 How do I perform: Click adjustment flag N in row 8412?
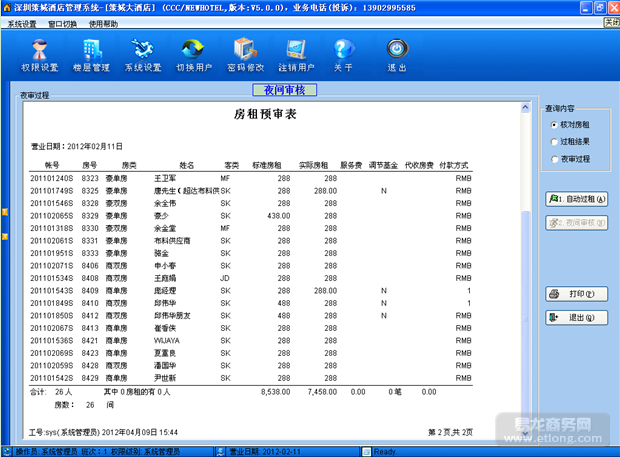pos(384,315)
